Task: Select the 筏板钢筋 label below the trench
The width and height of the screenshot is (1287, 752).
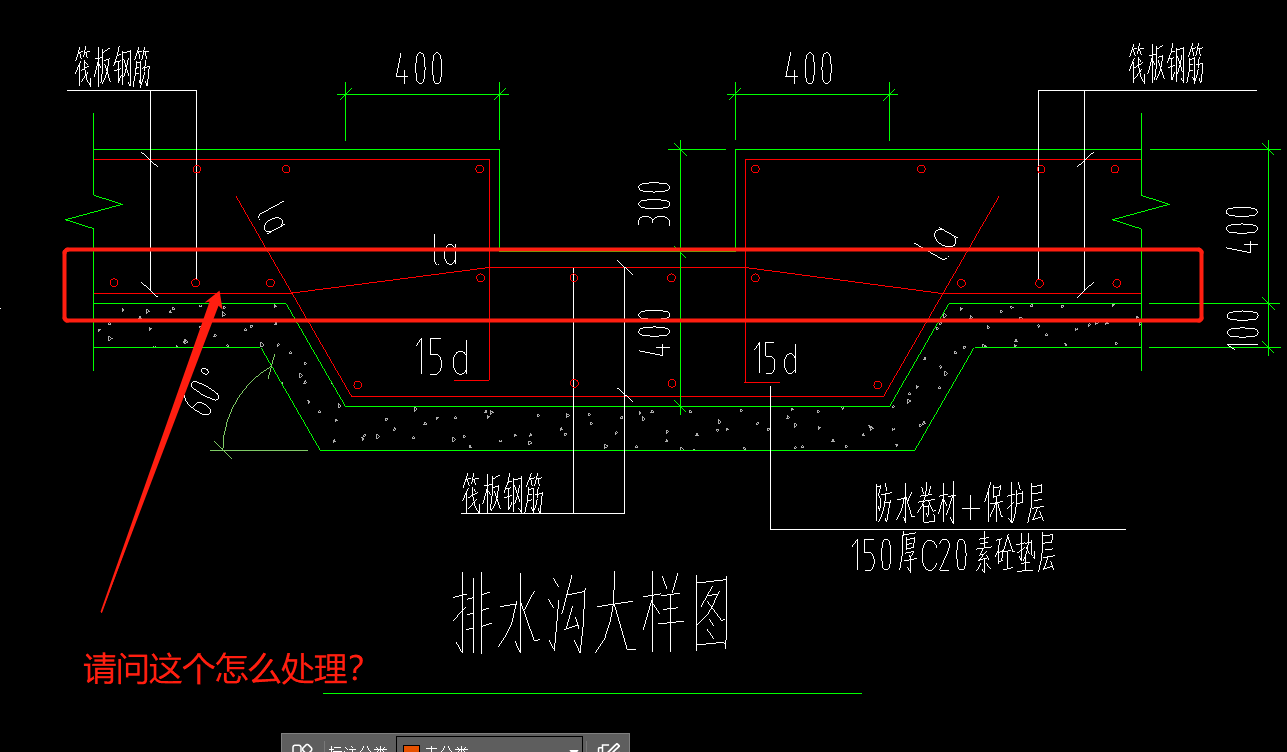Action: pyautogui.click(x=503, y=493)
